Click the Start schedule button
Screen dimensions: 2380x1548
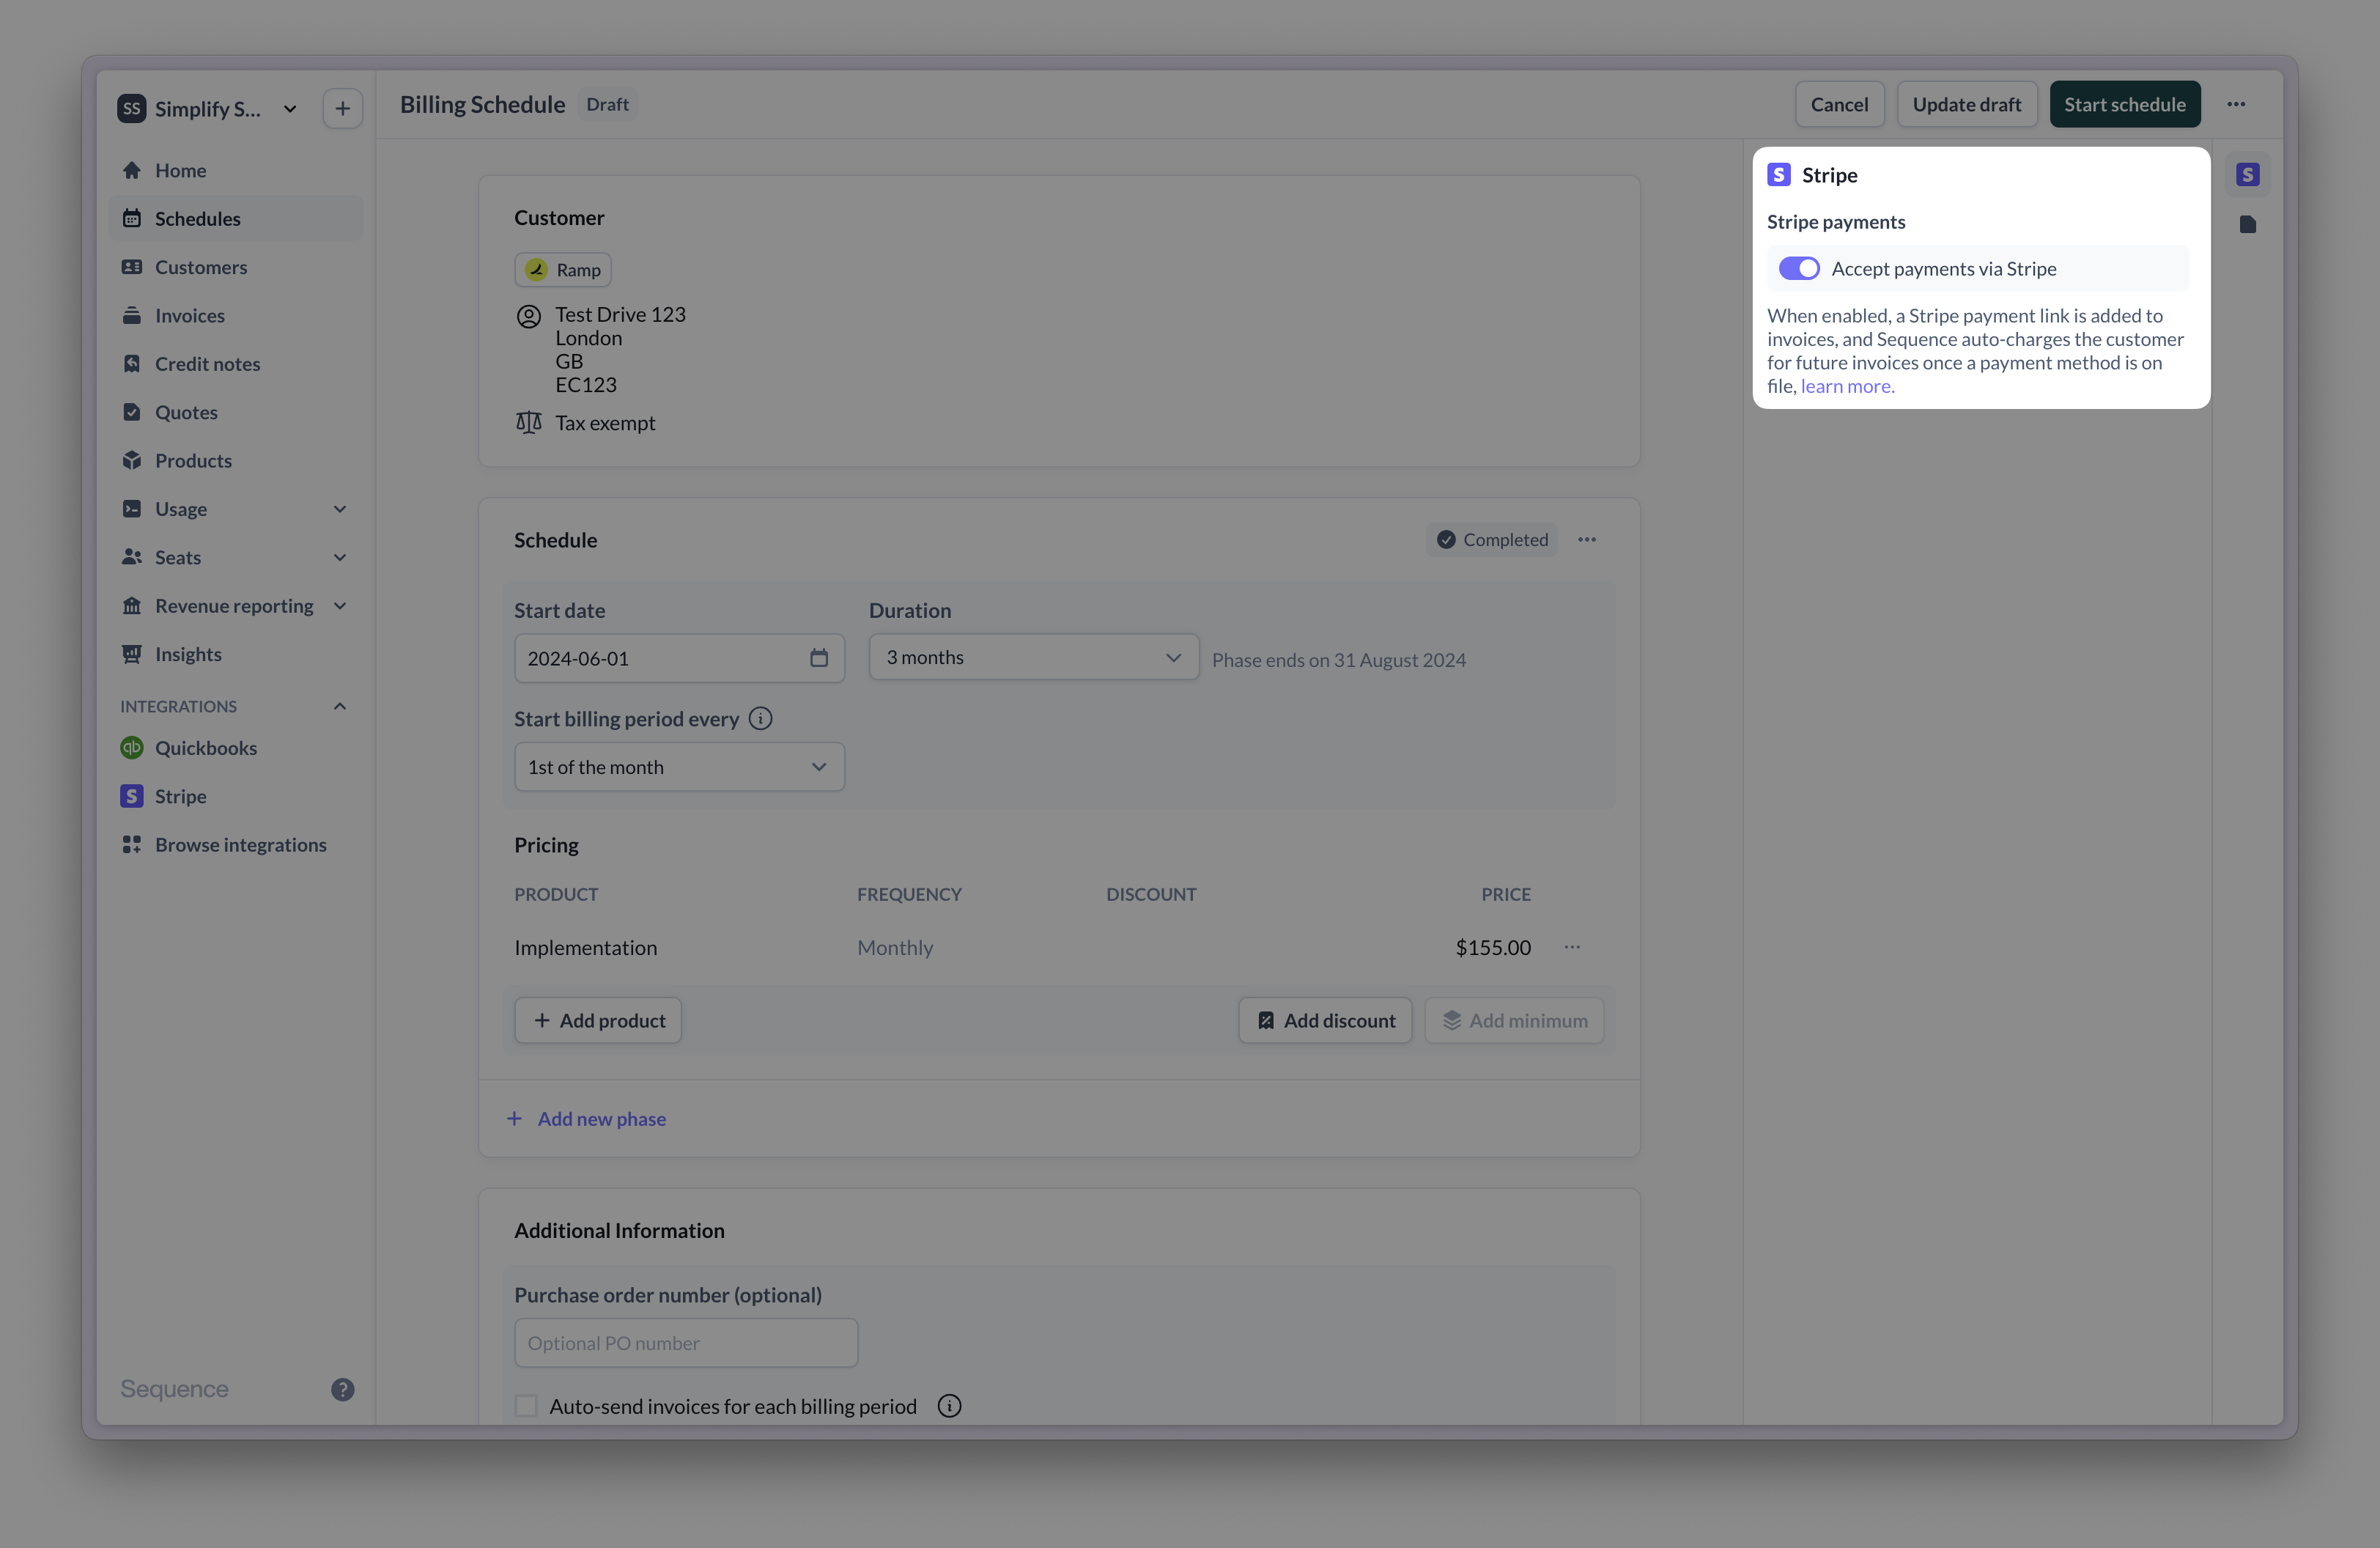[x=2124, y=104]
